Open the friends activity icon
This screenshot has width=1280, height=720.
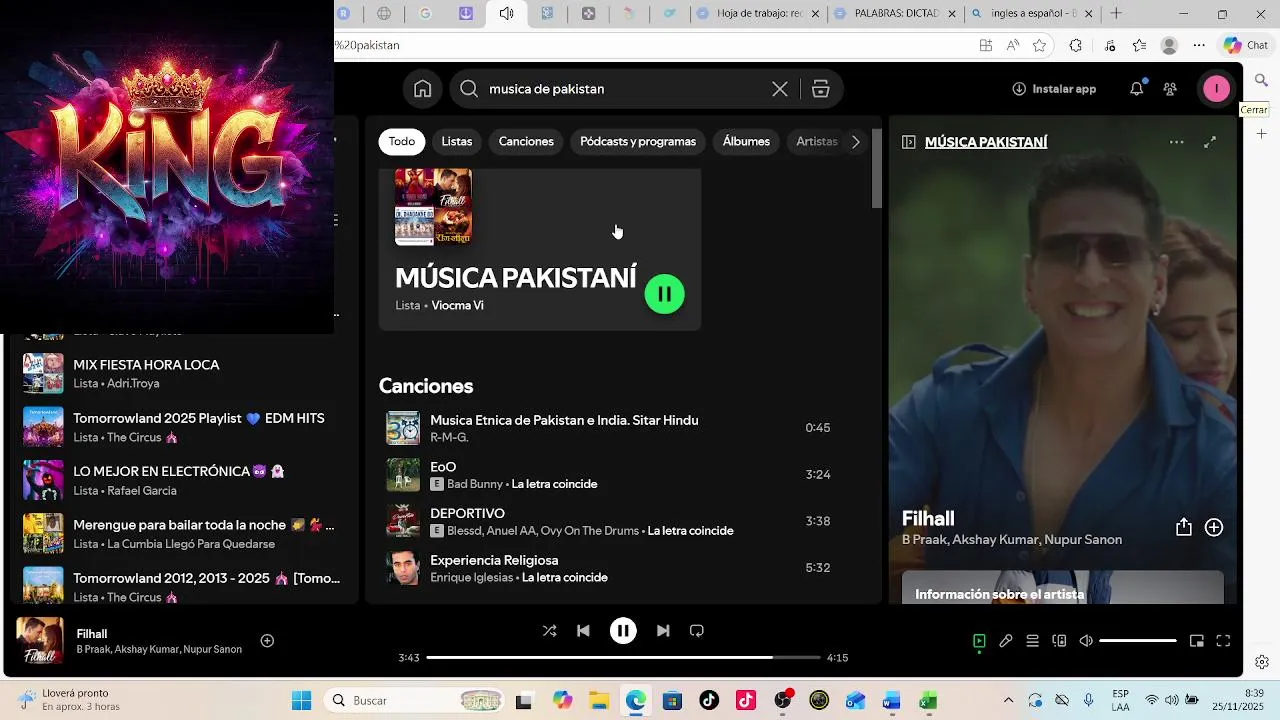point(1170,89)
